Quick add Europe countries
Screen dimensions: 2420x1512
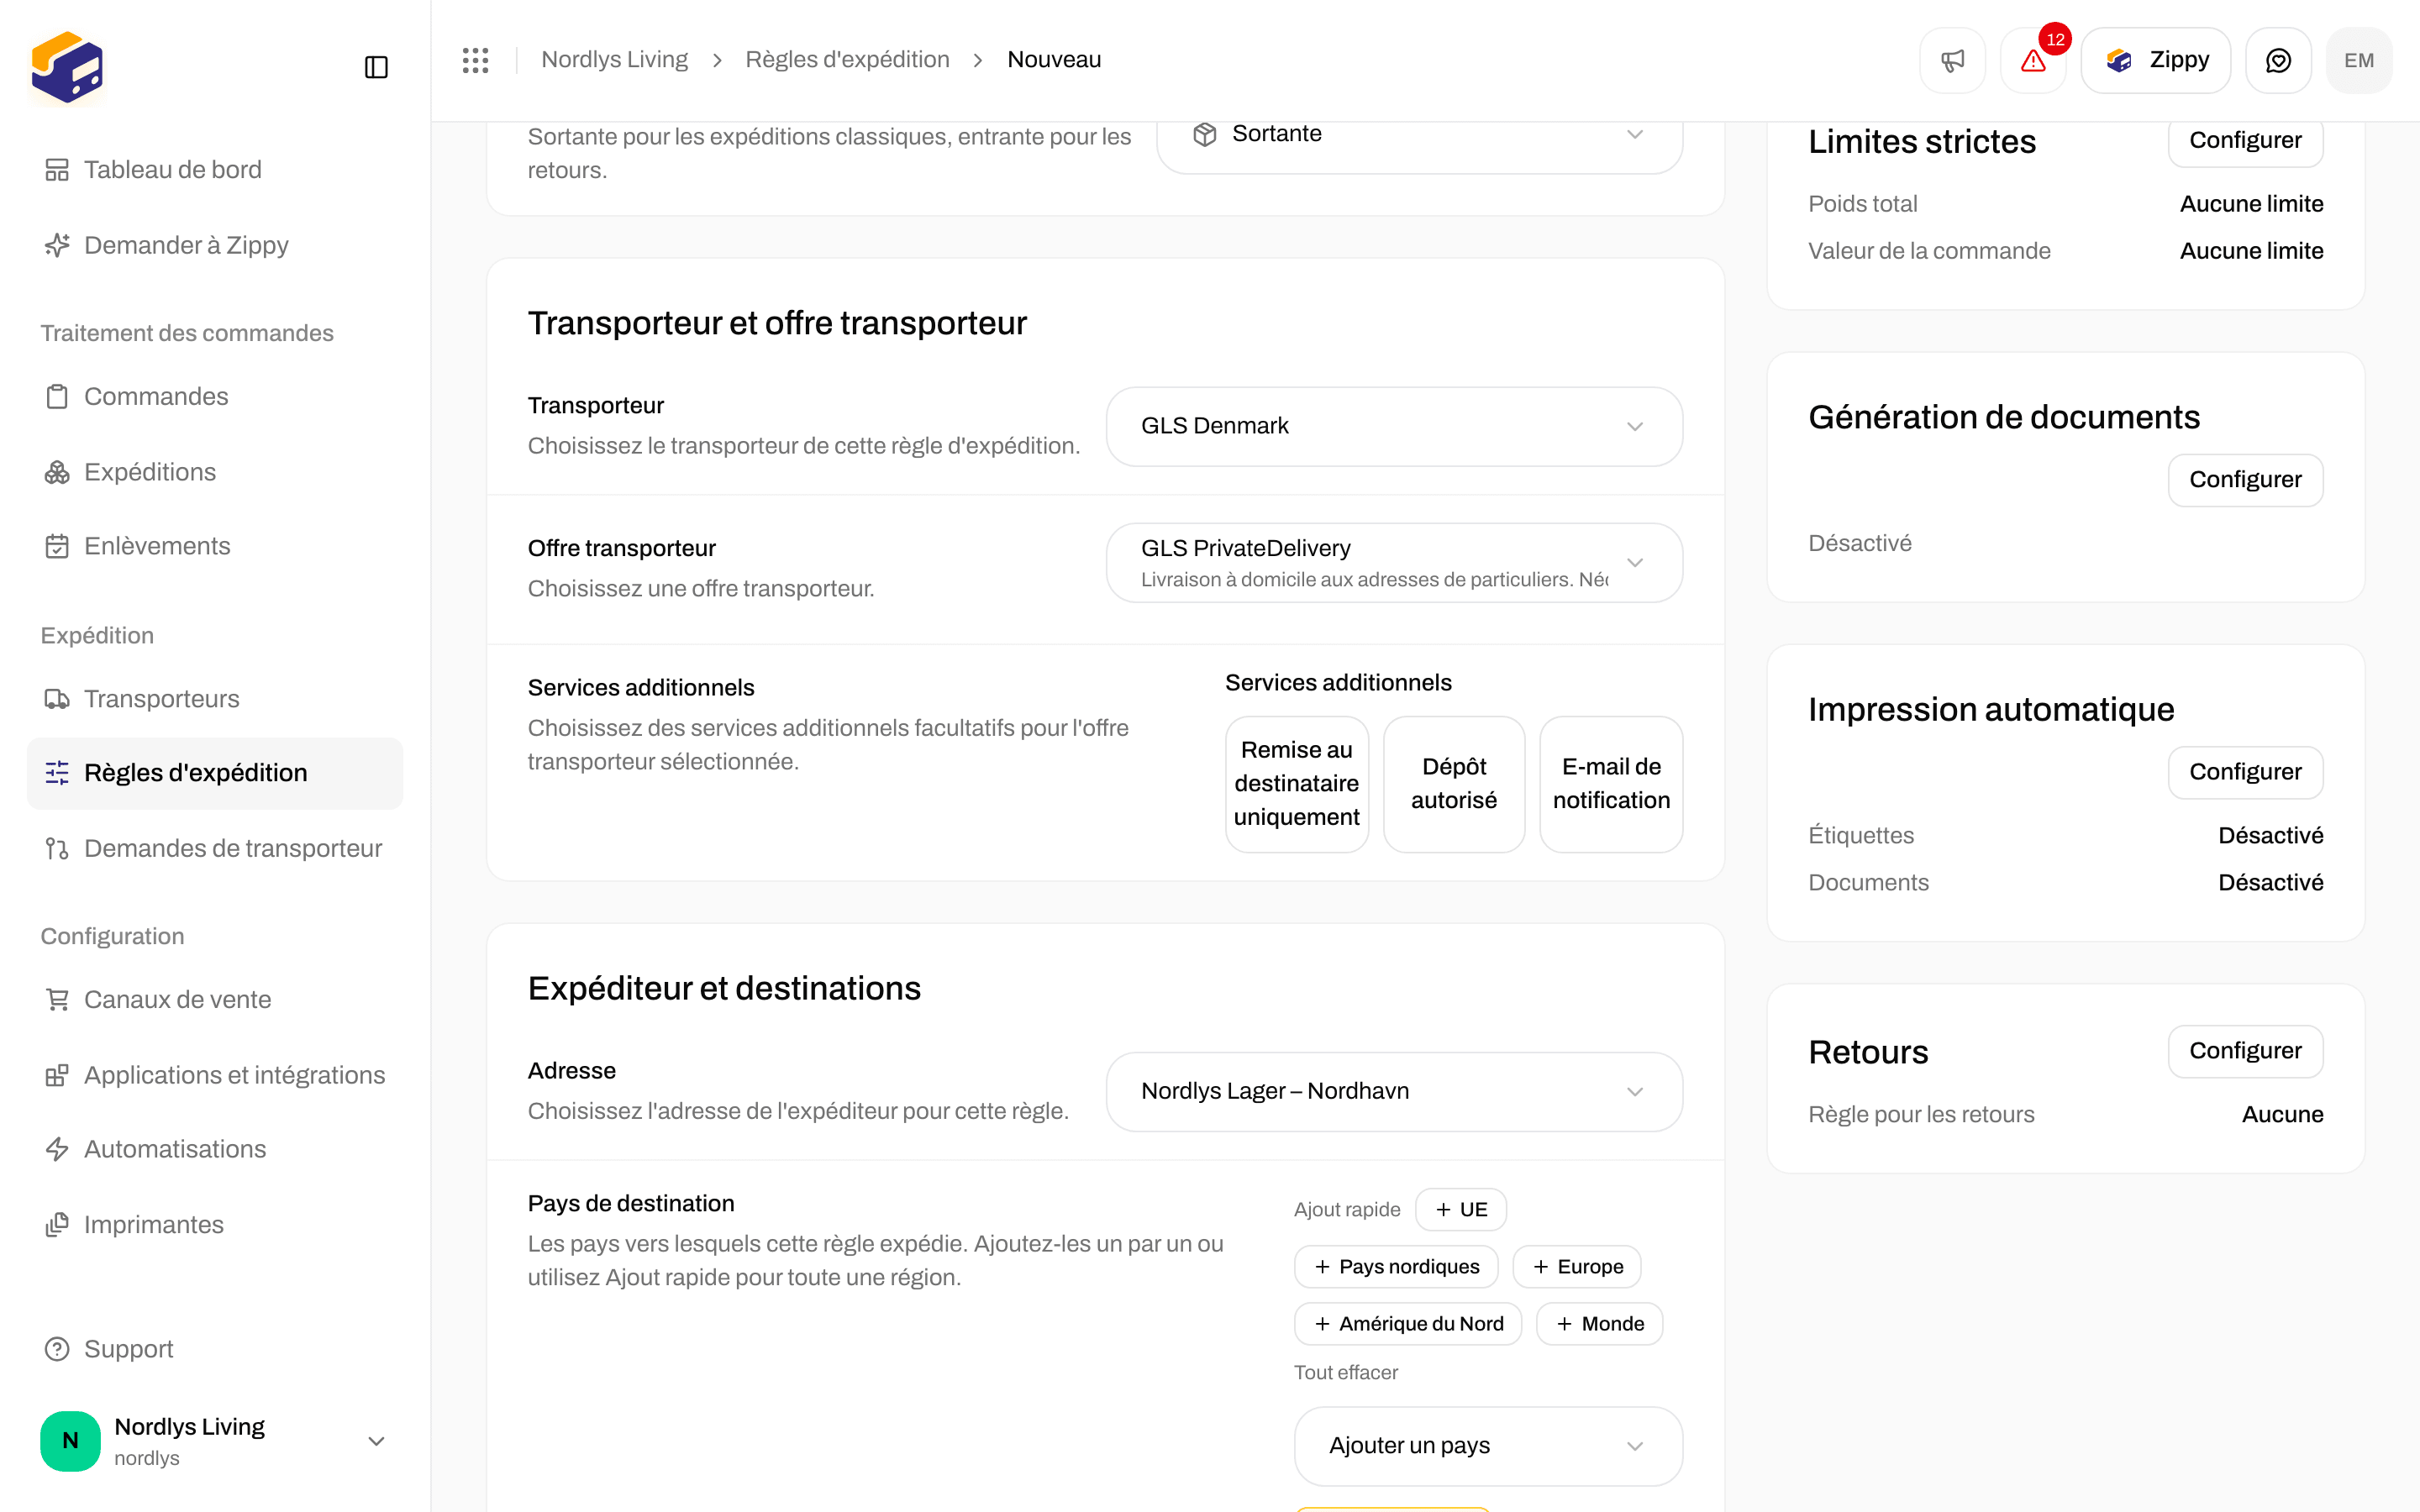tap(1577, 1267)
